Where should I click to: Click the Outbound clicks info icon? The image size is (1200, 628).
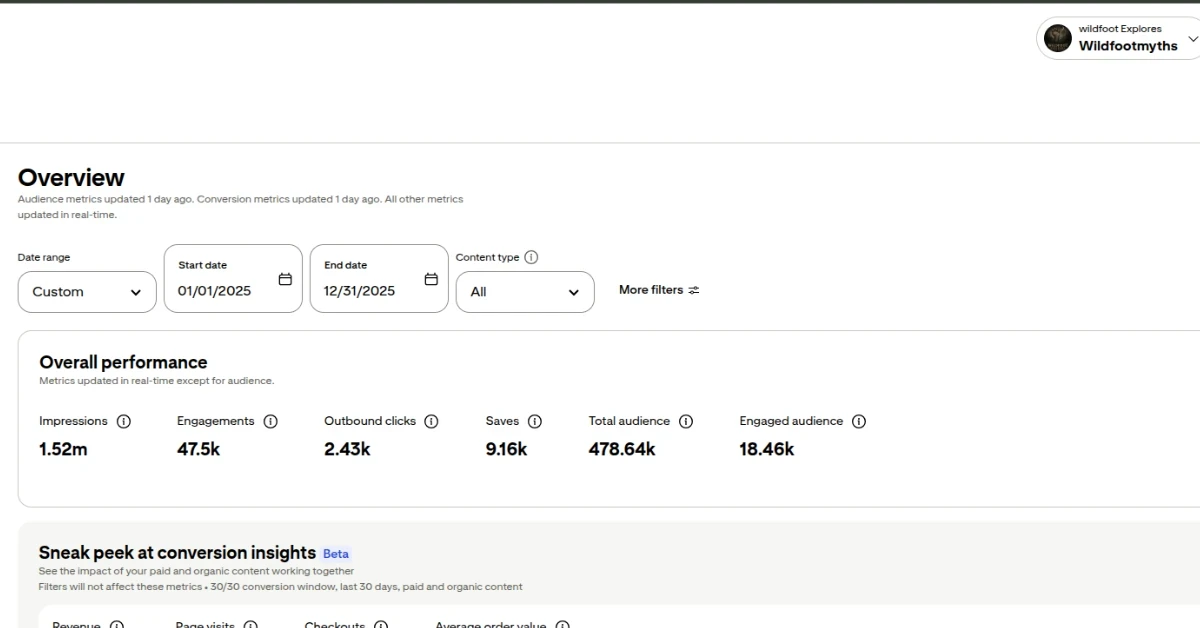pyautogui.click(x=431, y=421)
